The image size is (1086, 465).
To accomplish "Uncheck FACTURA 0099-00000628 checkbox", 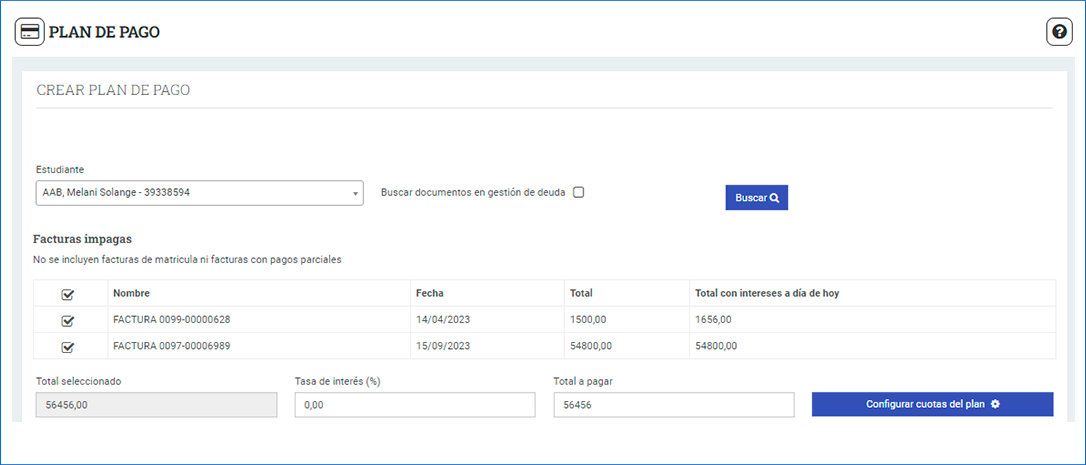I will coord(68,320).
